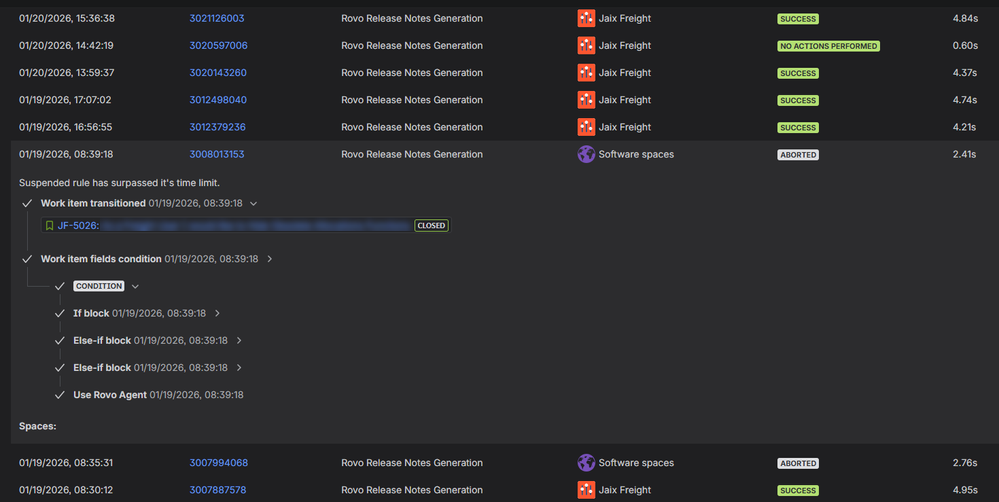
Task: Click the 'Spaces:' label
Action: pos(38,426)
